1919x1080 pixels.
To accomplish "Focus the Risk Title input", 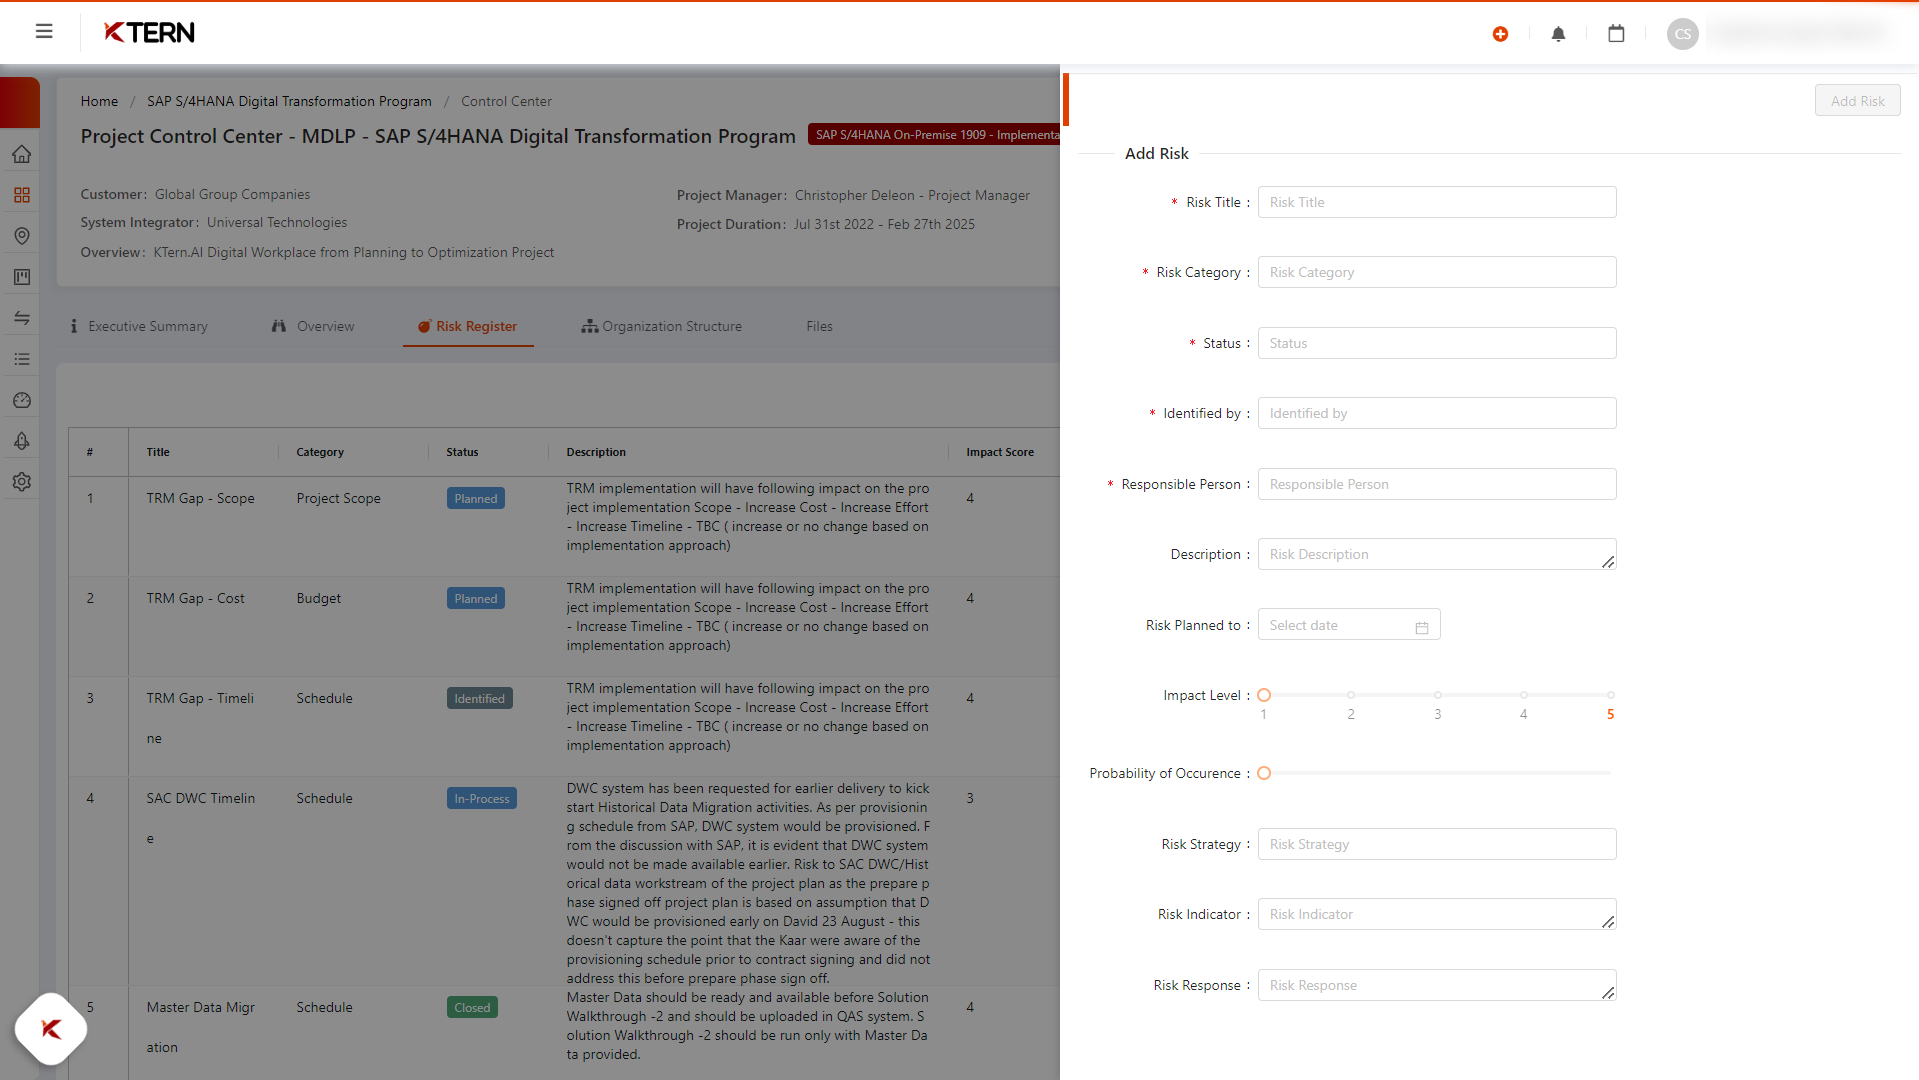I will pos(1437,202).
